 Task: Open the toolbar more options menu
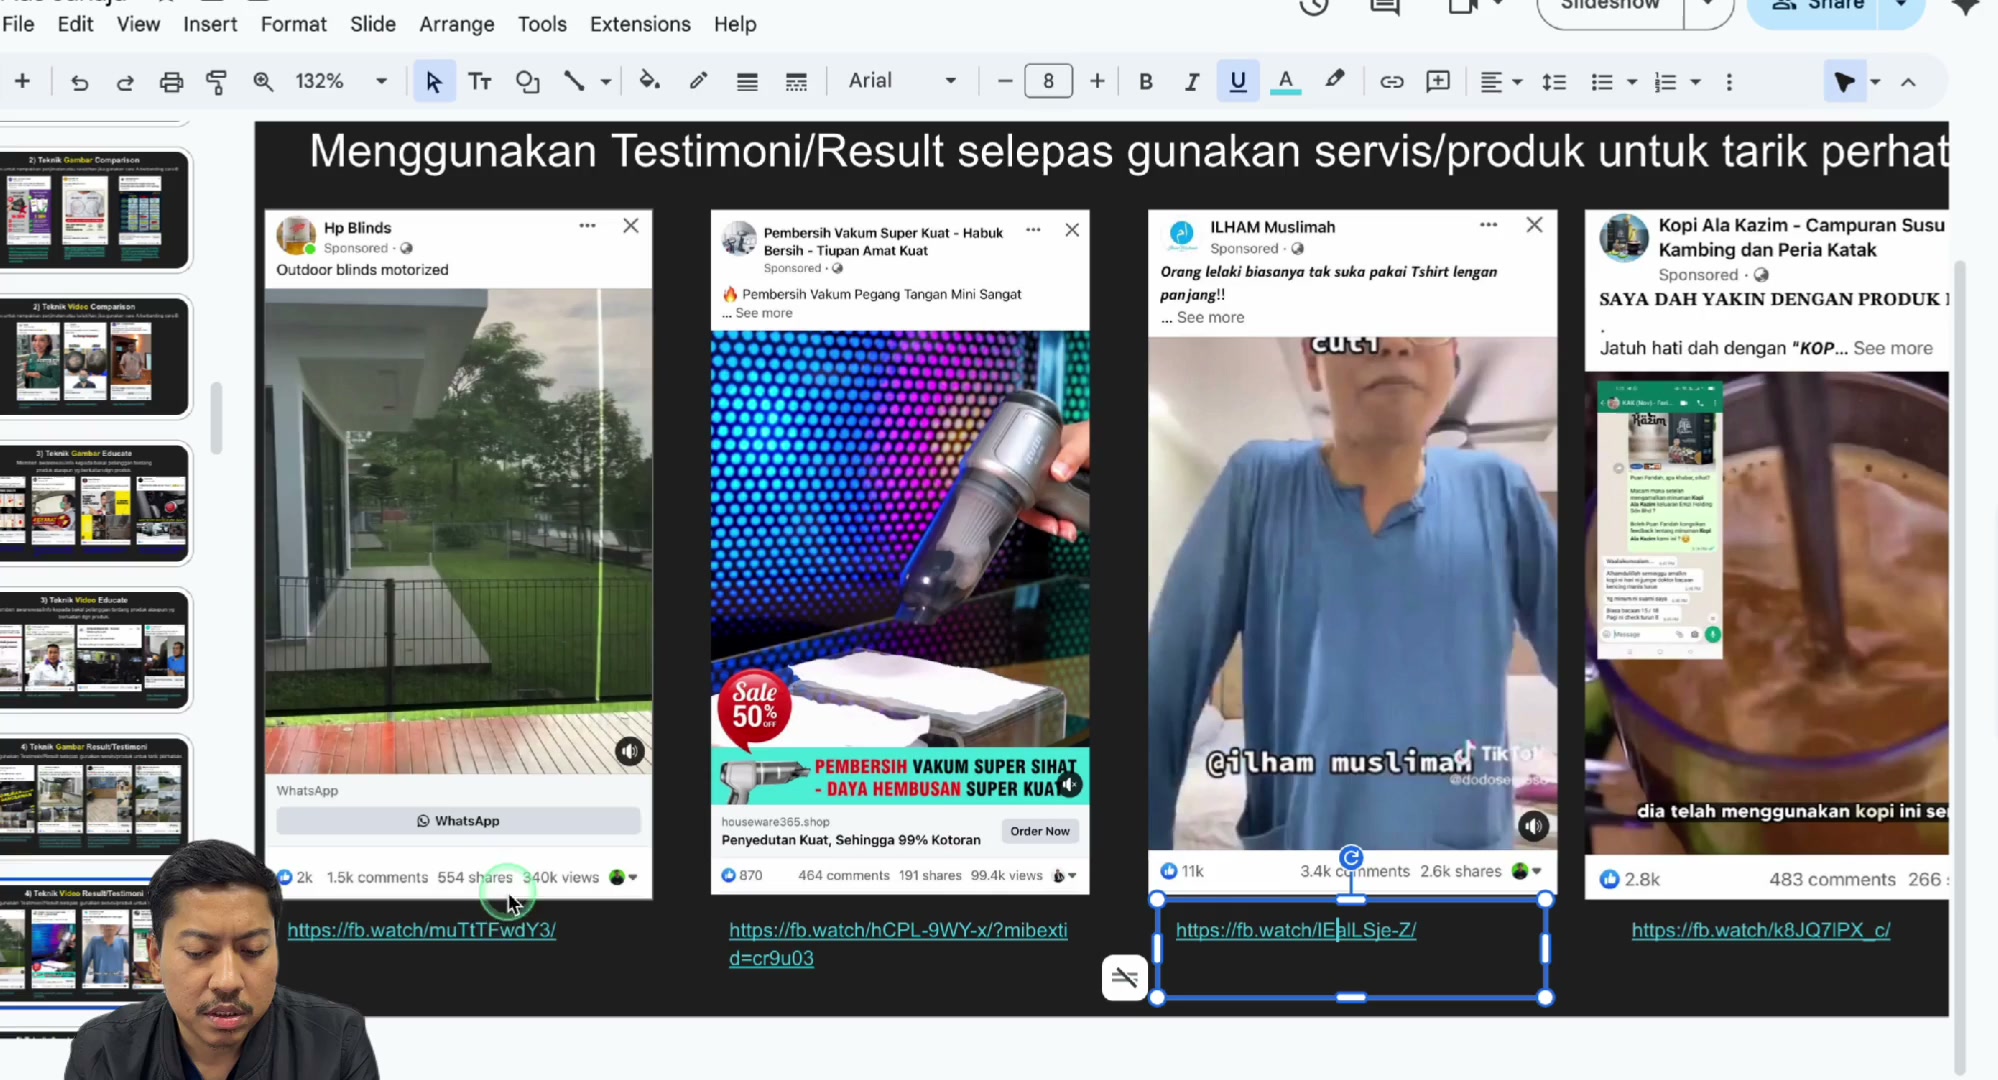click(x=1729, y=82)
